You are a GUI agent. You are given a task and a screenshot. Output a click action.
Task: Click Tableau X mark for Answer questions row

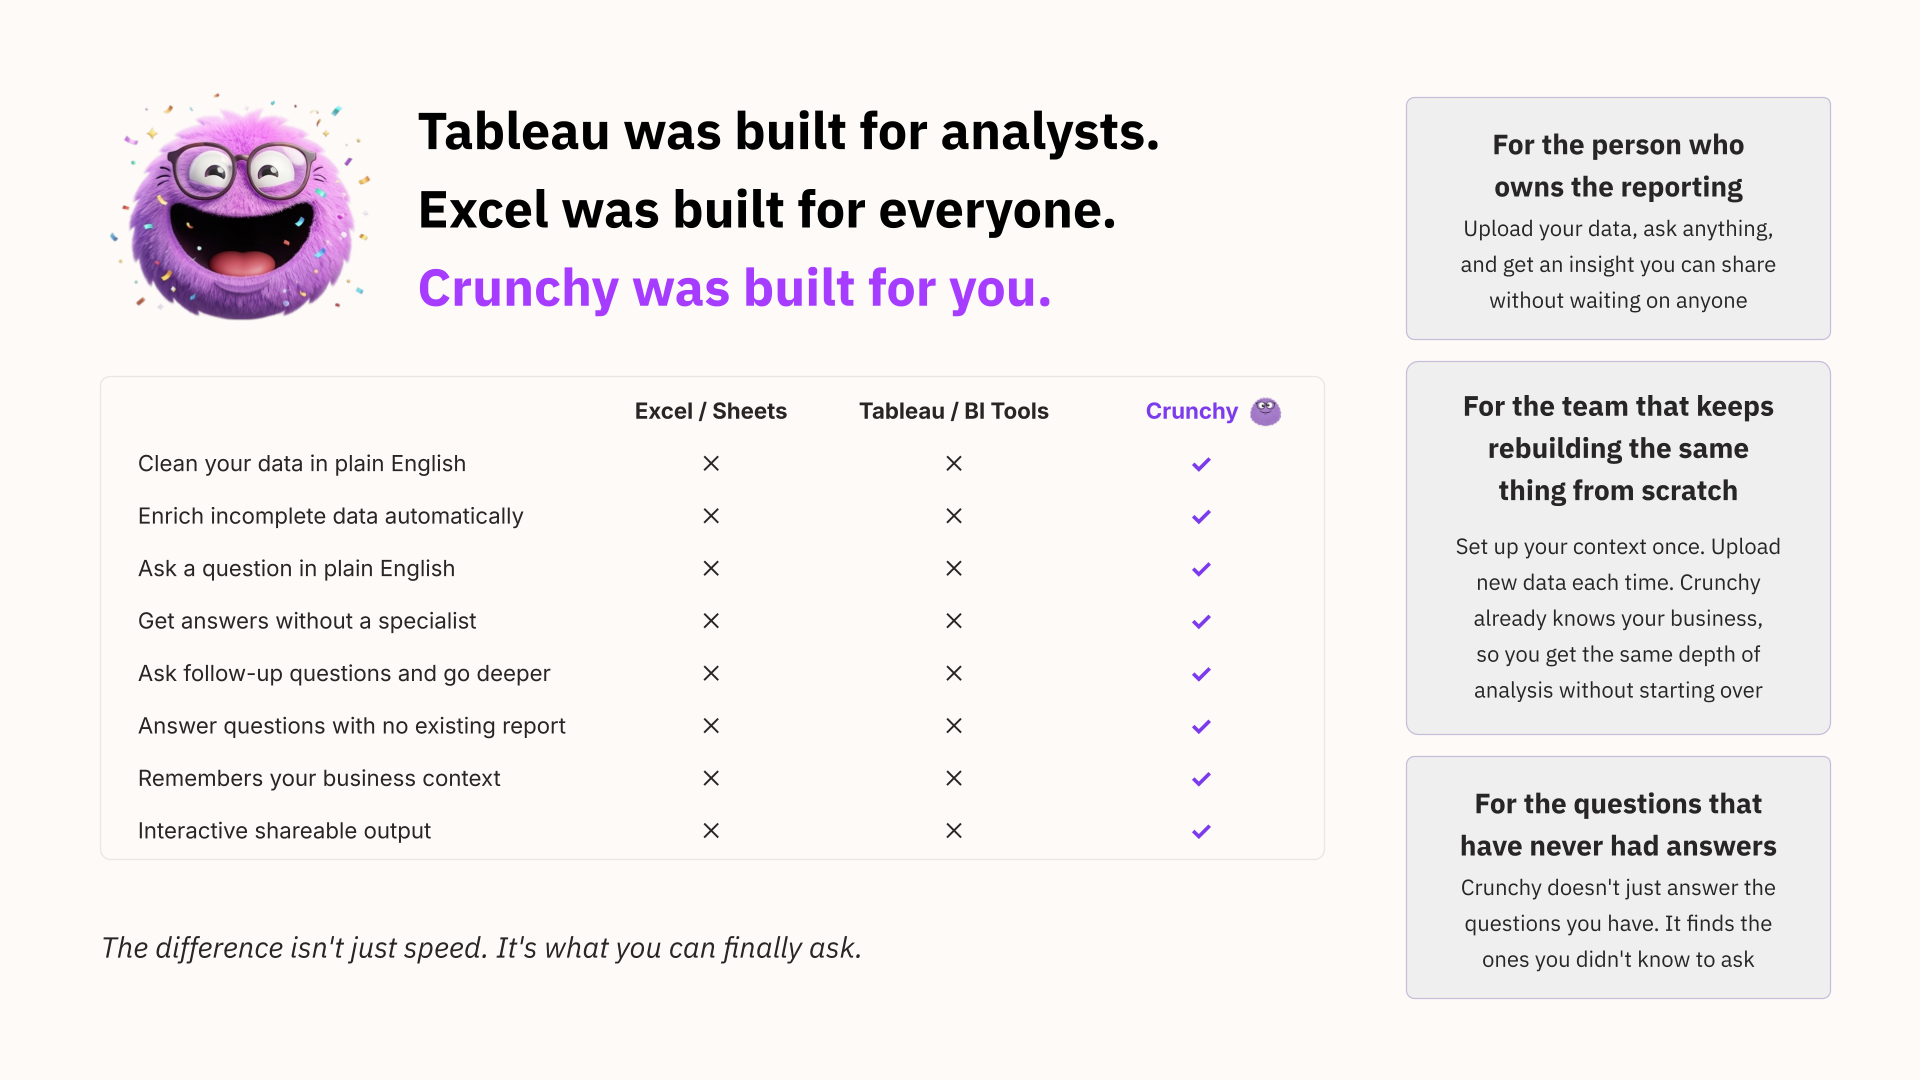coord(954,726)
